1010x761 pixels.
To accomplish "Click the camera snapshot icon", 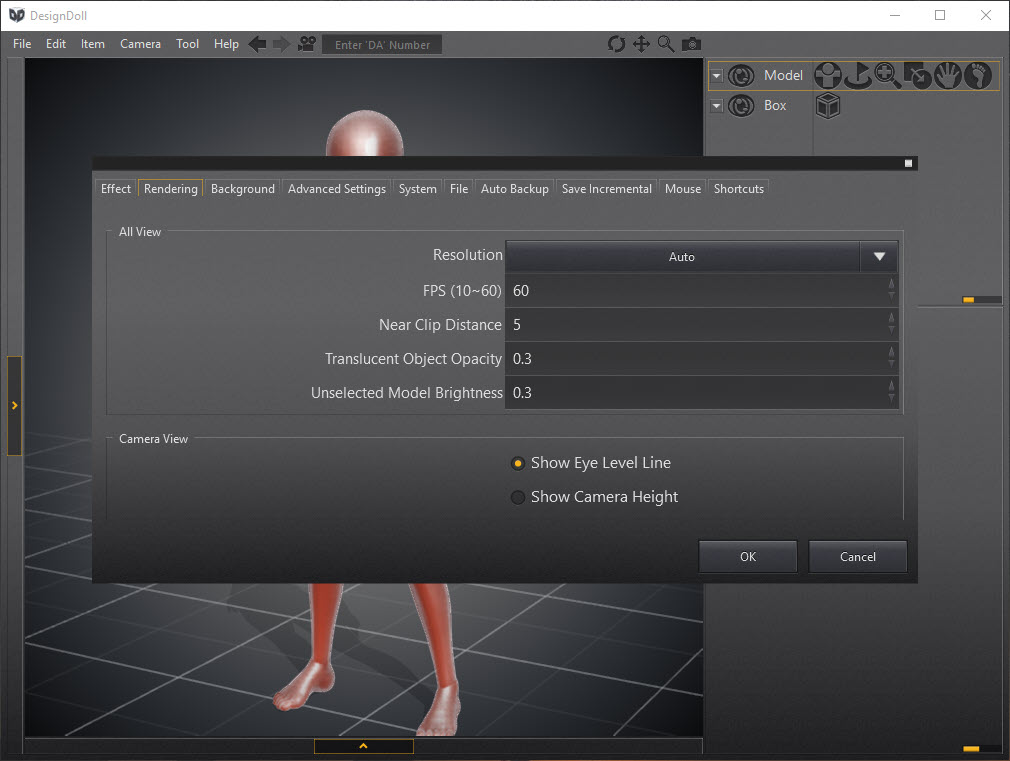I will point(691,44).
